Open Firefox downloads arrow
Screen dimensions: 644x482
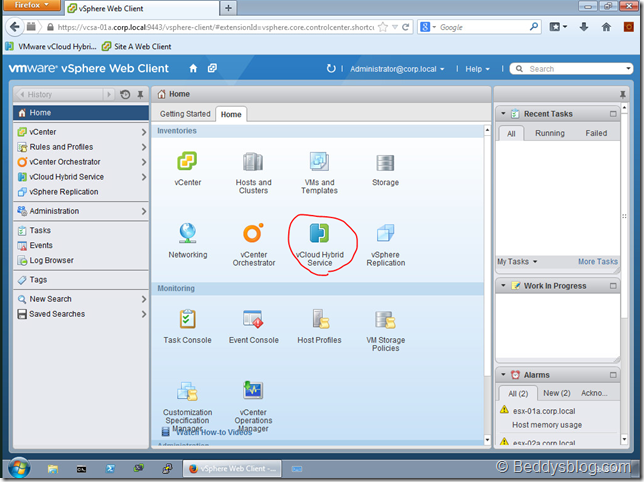click(584, 27)
